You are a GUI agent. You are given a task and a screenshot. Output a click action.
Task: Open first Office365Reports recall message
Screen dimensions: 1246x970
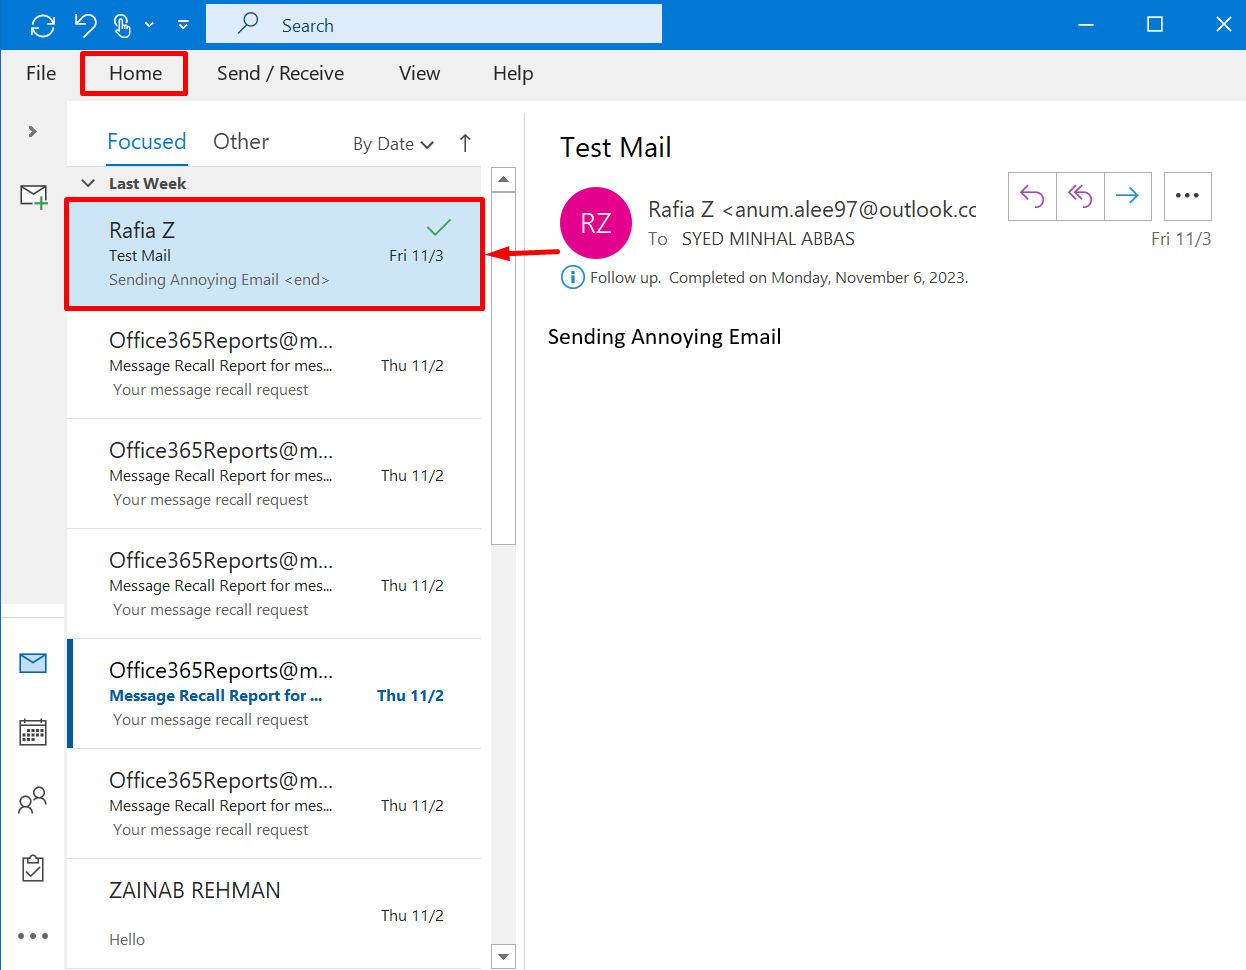[x=274, y=364]
